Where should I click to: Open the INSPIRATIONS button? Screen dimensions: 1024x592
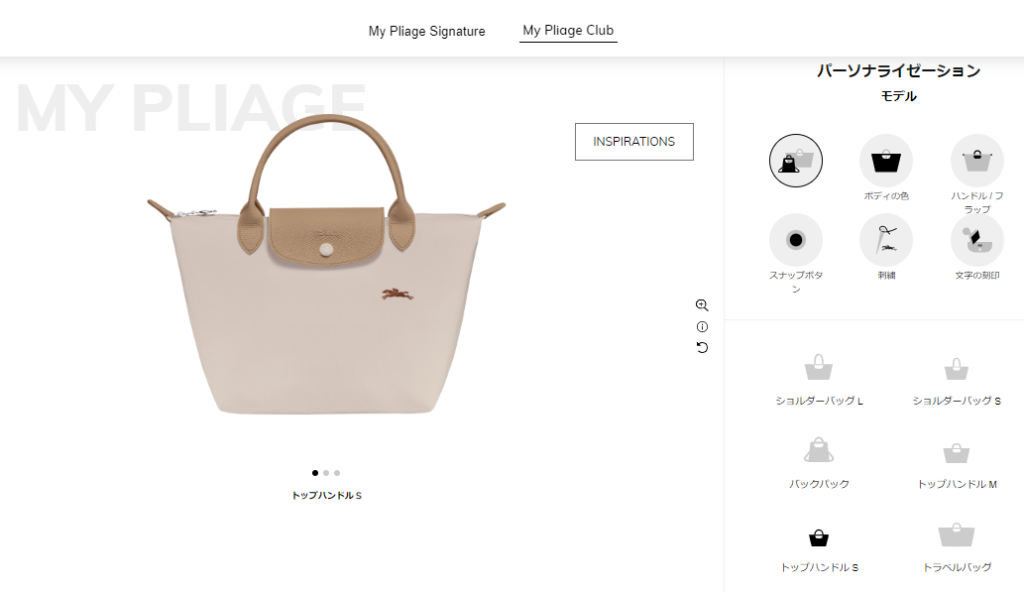[x=634, y=142]
